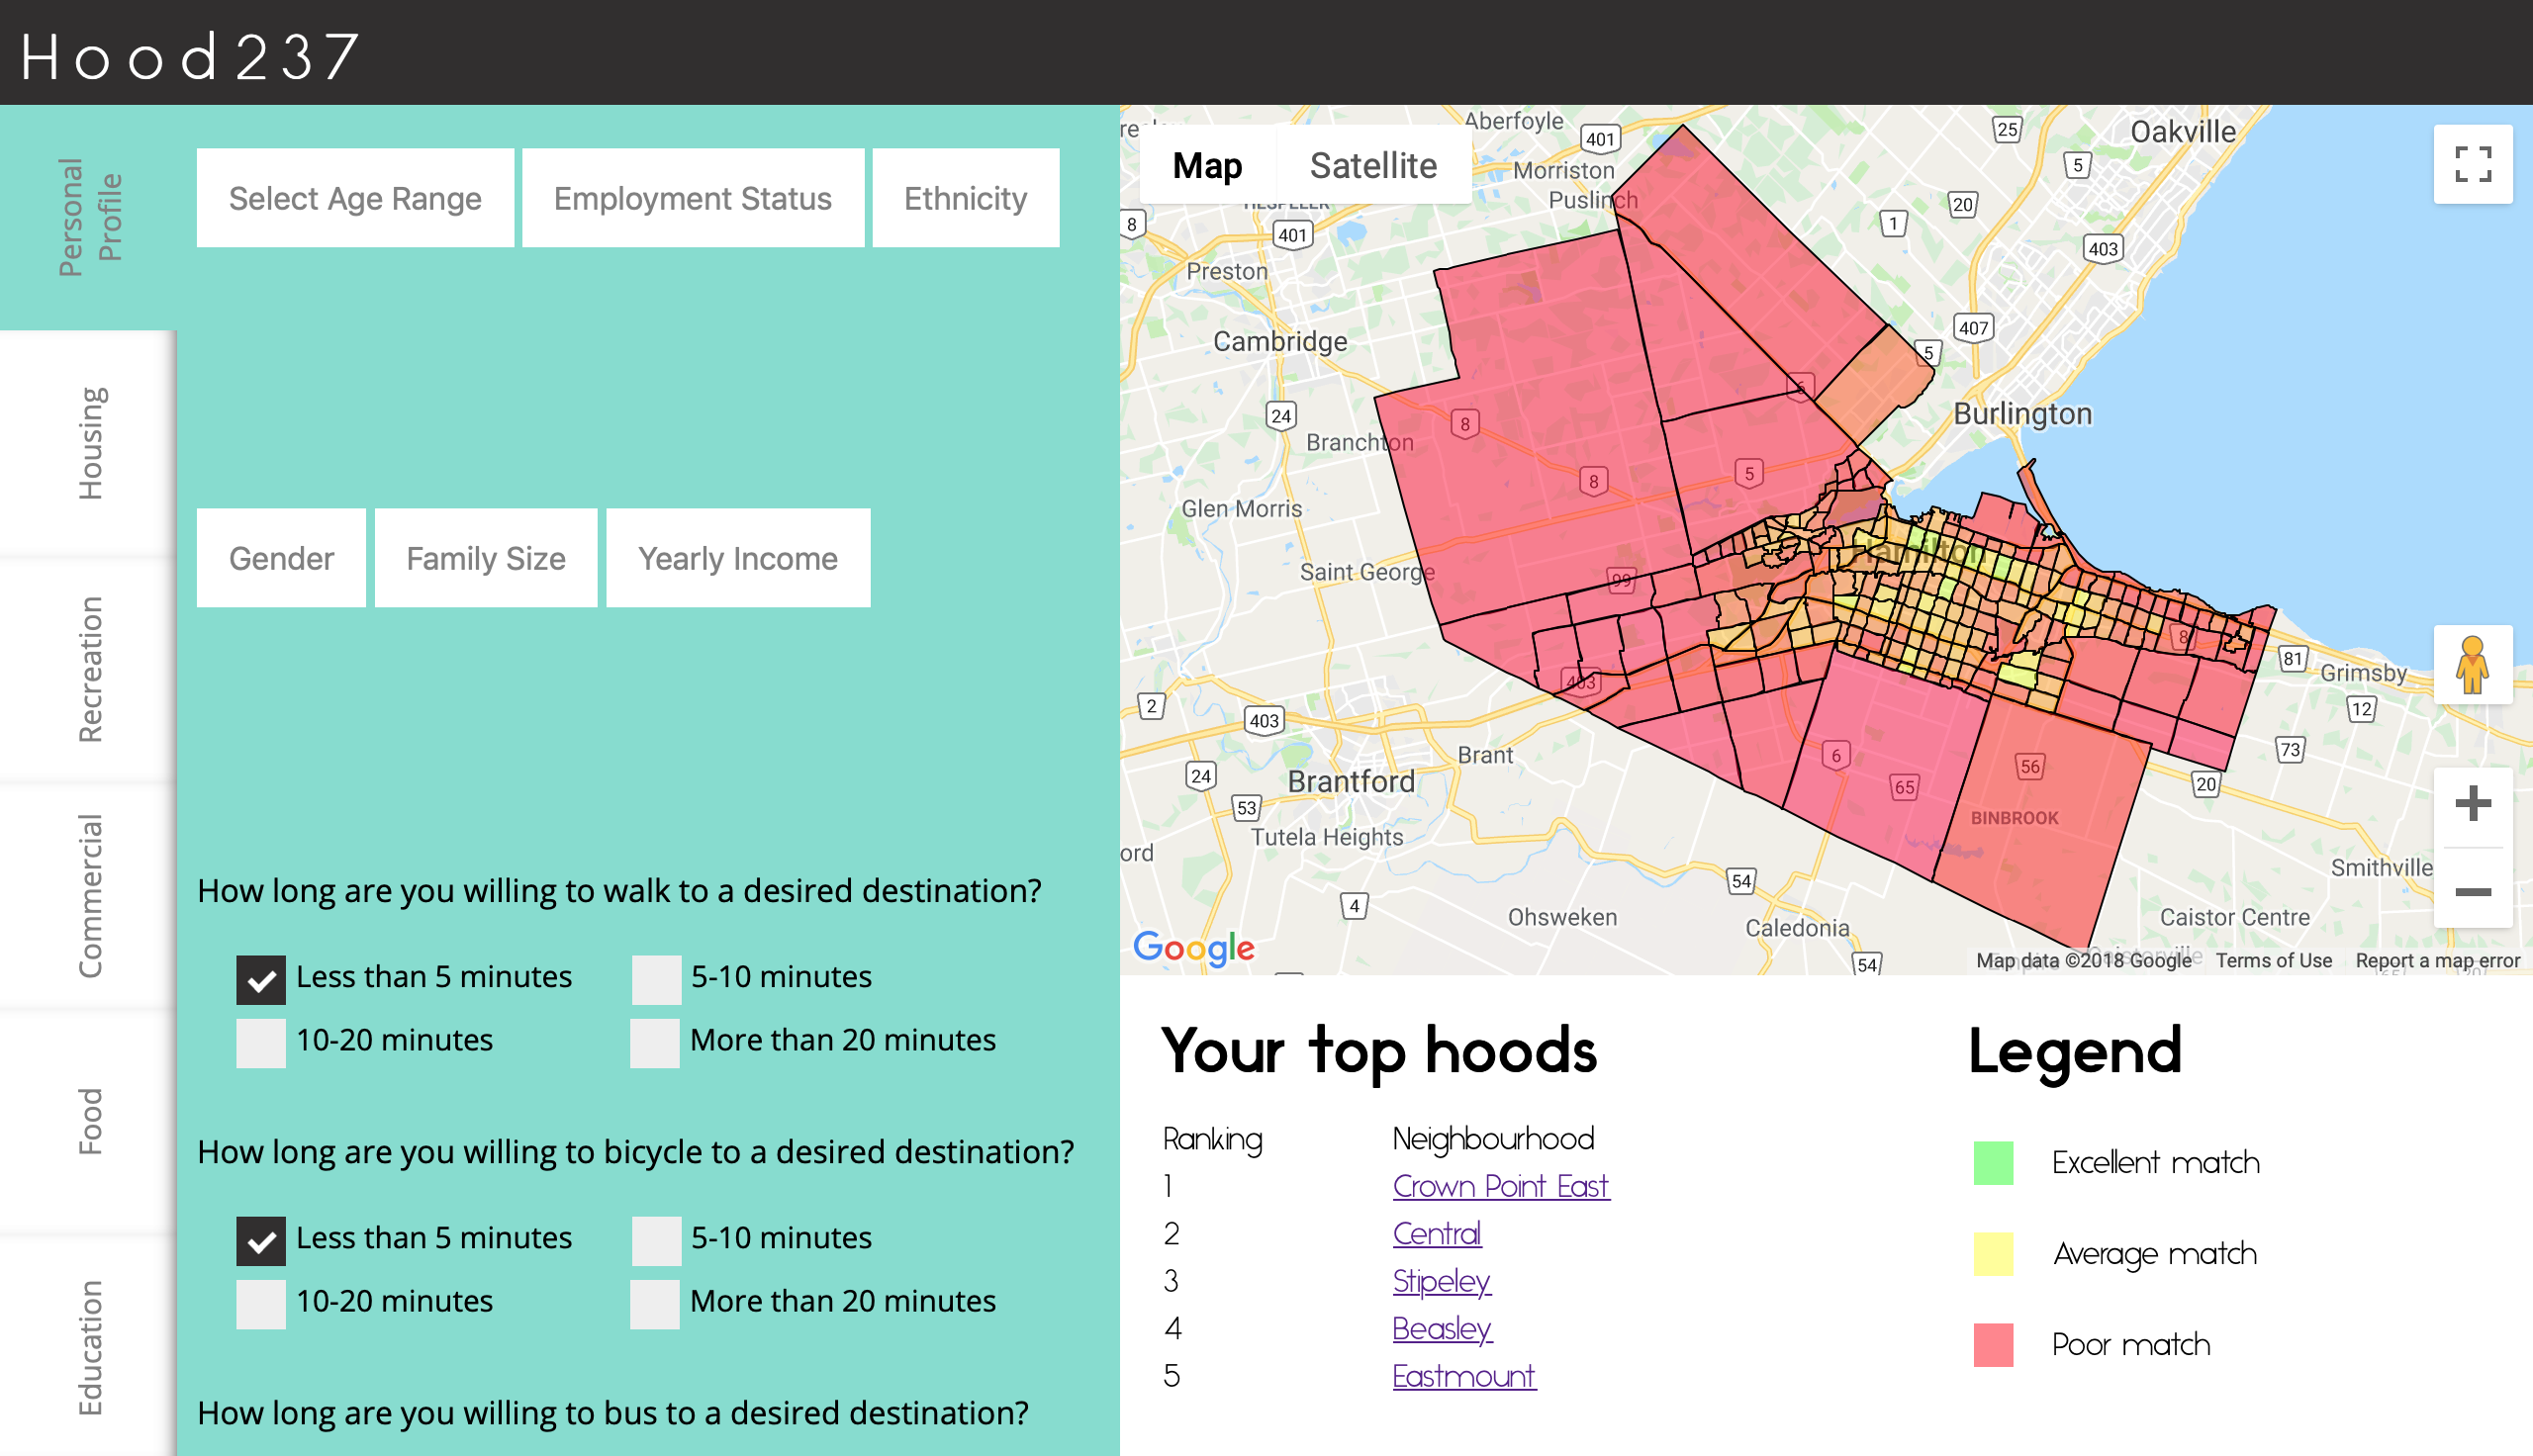
Task: Switch to the Housing tab
Action: (x=89, y=443)
